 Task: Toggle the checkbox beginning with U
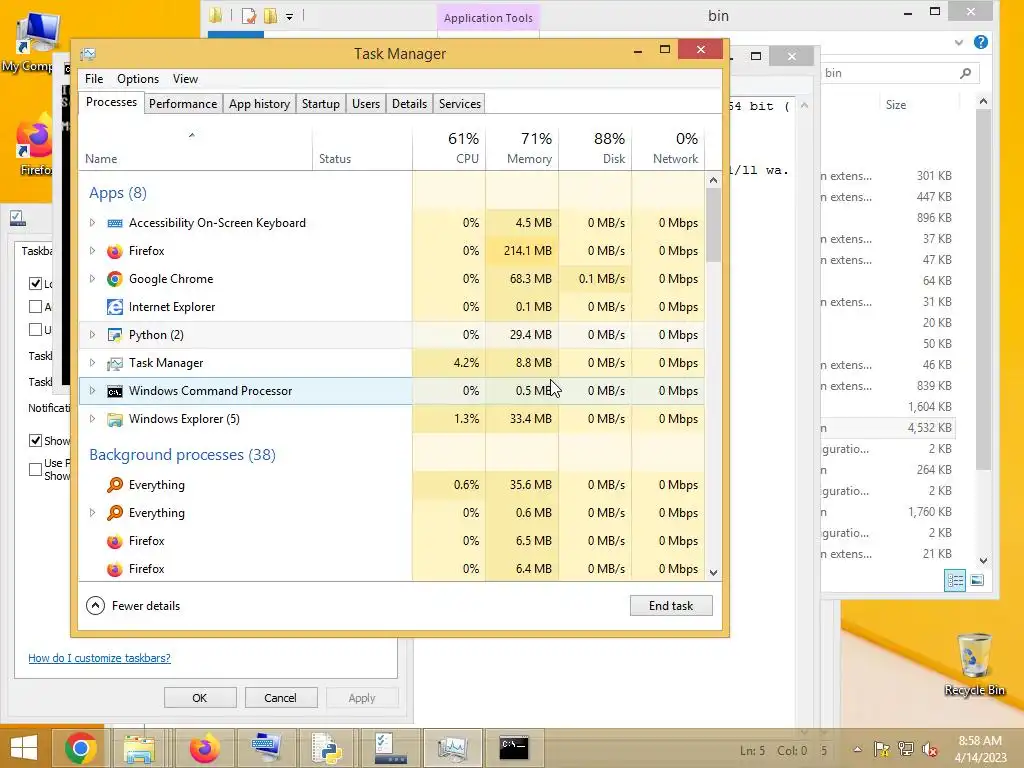coord(35,329)
